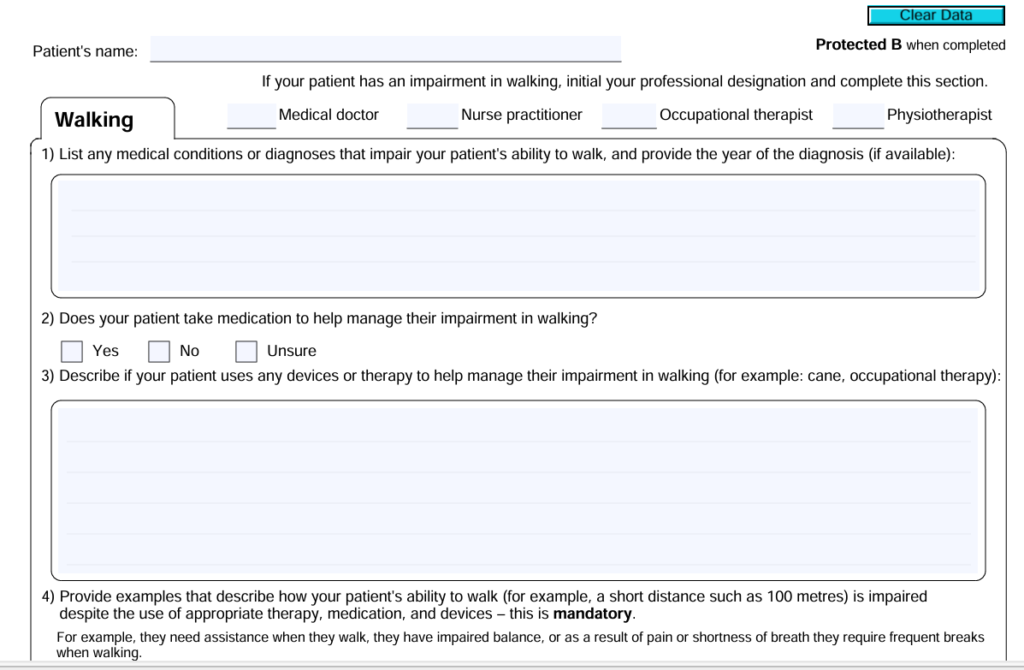Select the Walking section tab

pyautogui.click(x=94, y=120)
